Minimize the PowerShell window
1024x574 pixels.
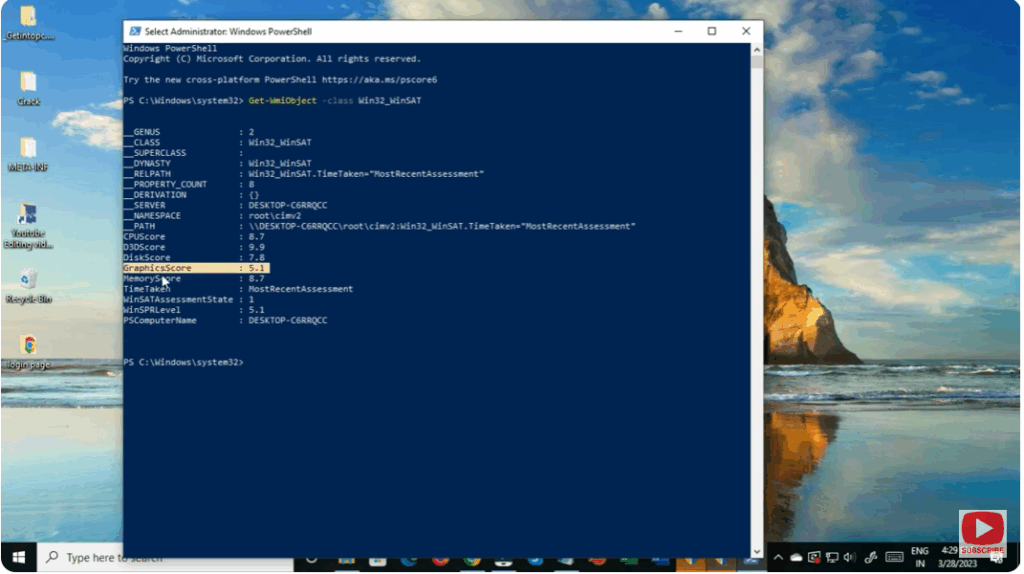click(x=679, y=31)
